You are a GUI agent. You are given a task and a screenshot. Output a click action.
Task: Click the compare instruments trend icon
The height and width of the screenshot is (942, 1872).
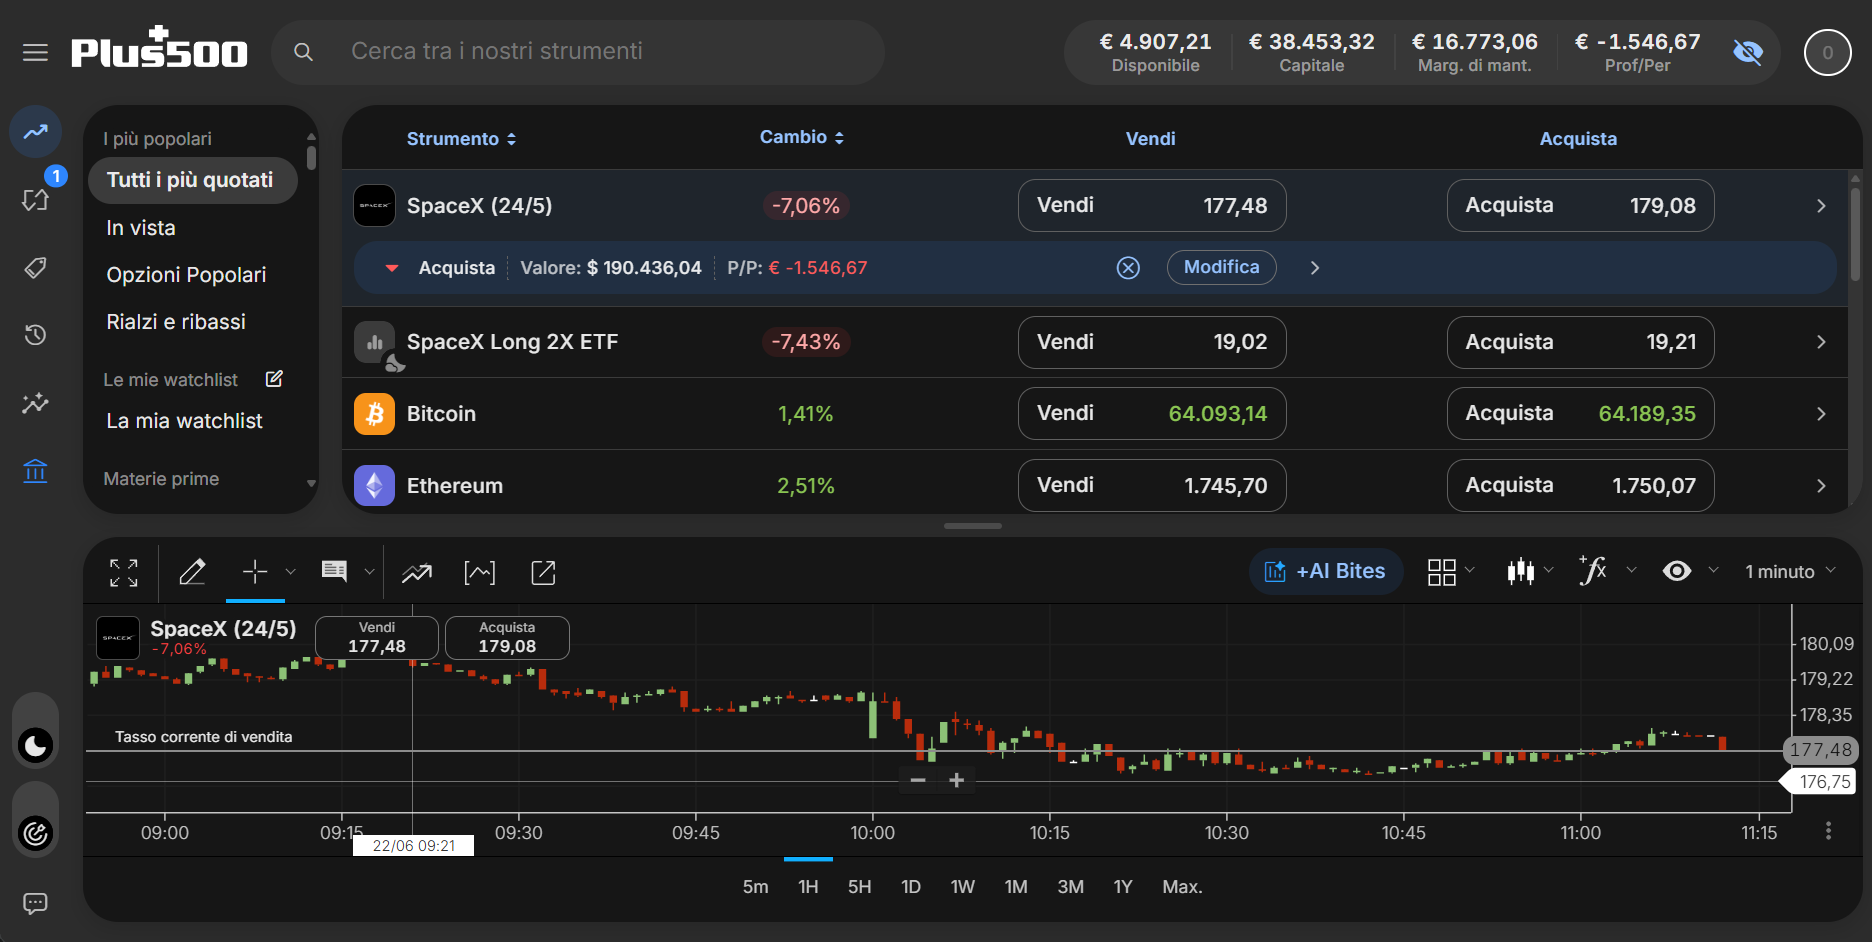click(417, 573)
